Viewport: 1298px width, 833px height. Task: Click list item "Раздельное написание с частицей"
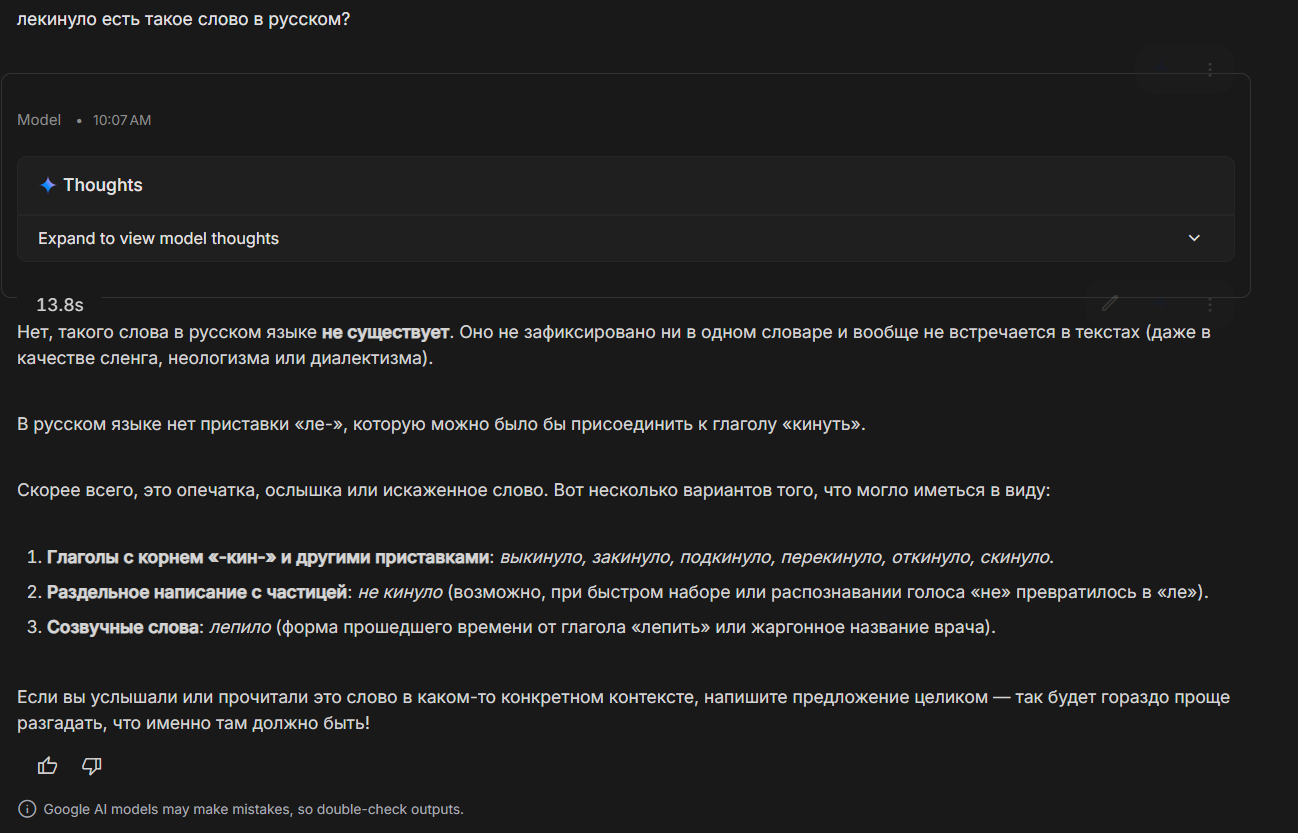tap(196, 592)
